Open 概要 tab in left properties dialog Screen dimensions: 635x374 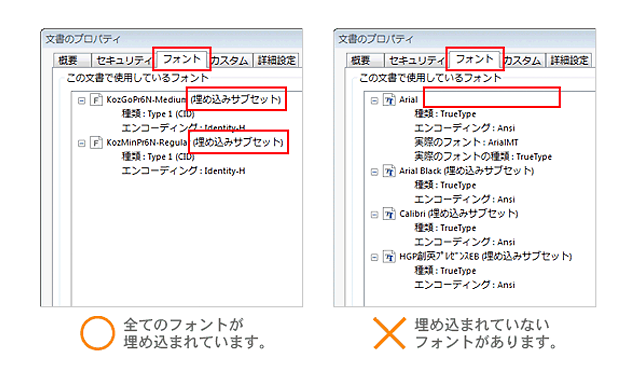[x=72, y=60]
